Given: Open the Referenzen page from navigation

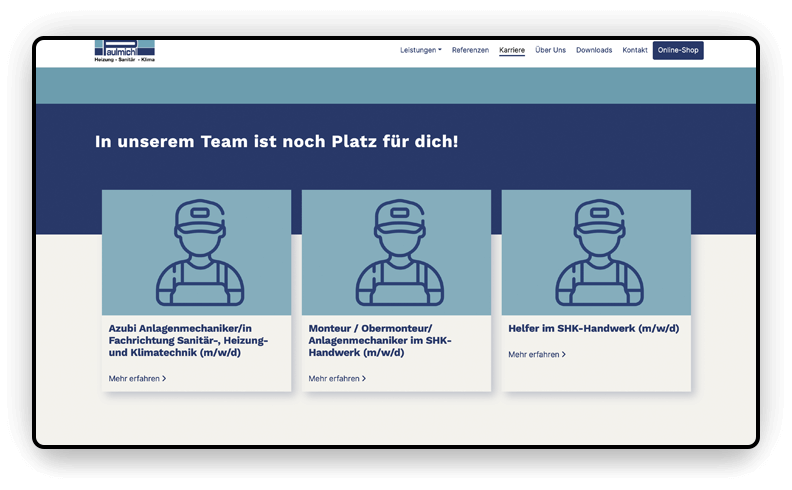Looking at the screenshot, I should (x=470, y=50).
